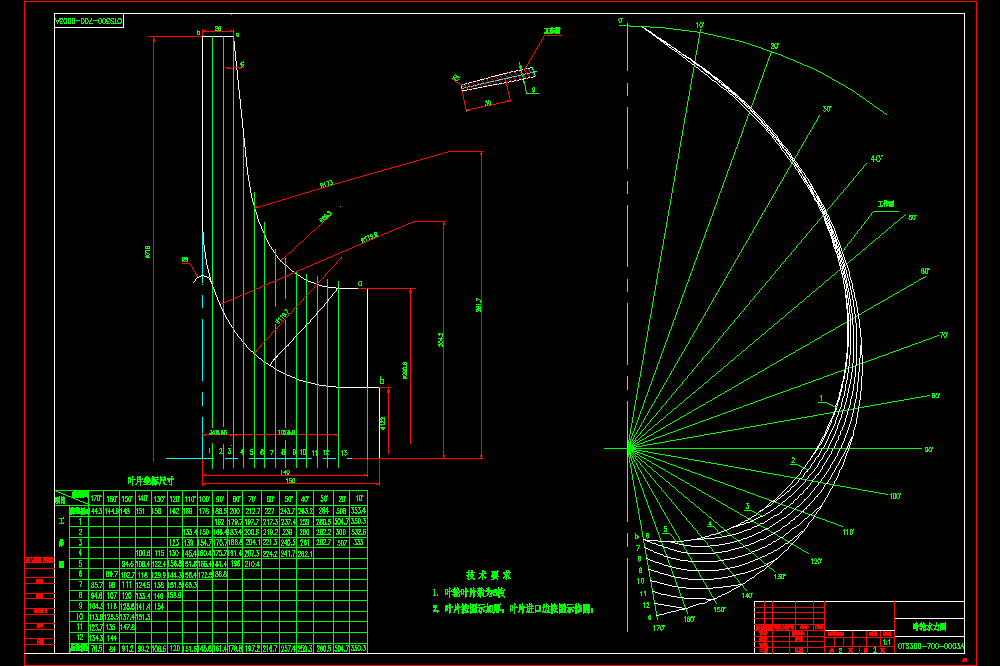Image resolution: width=1000 pixels, height=666 pixels.
Task: Pick the 30° ray label in plan view
Action: click(827, 109)
